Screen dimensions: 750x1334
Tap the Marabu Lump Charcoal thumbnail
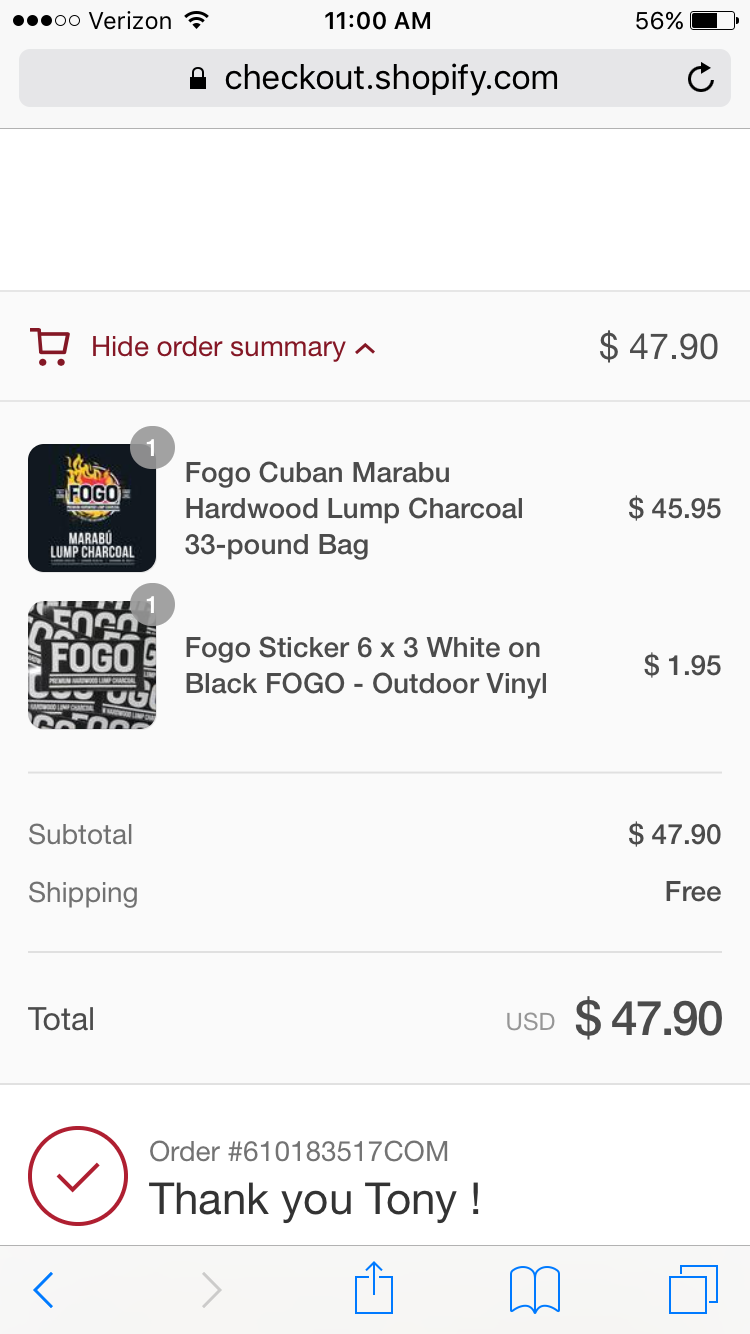[92, 508]
